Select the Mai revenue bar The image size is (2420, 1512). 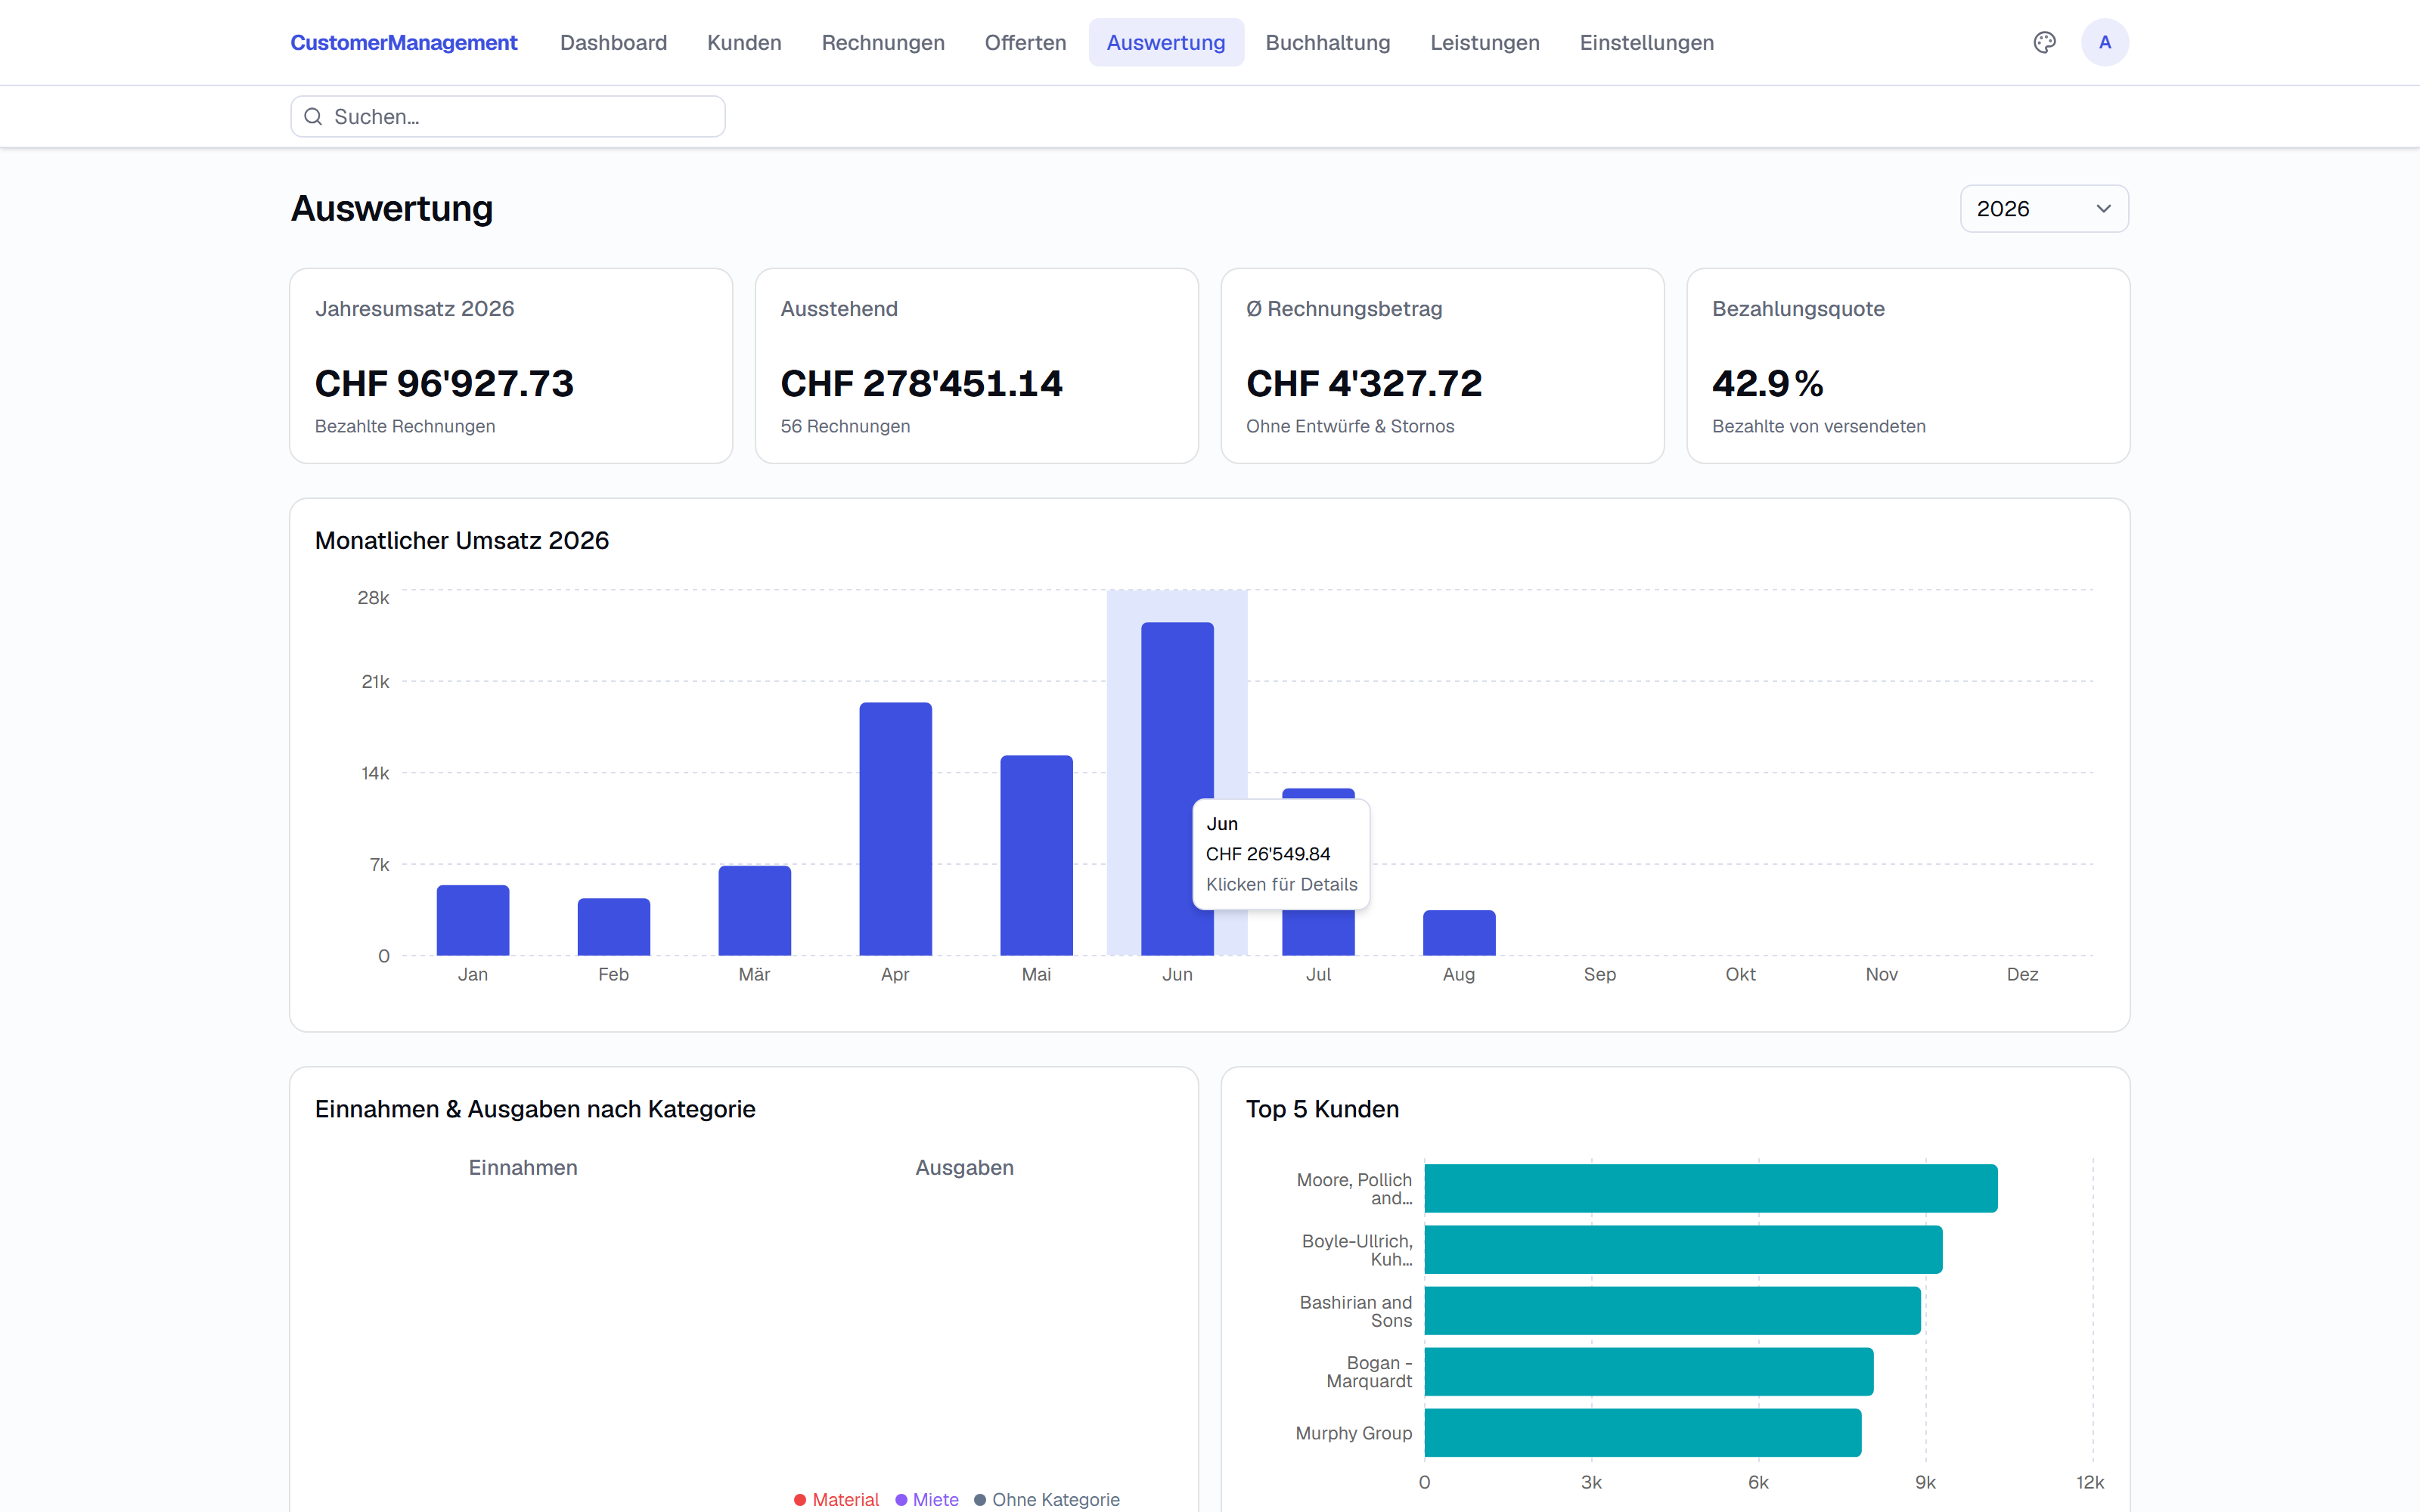pyautogui.click(x=1037, y=856)
